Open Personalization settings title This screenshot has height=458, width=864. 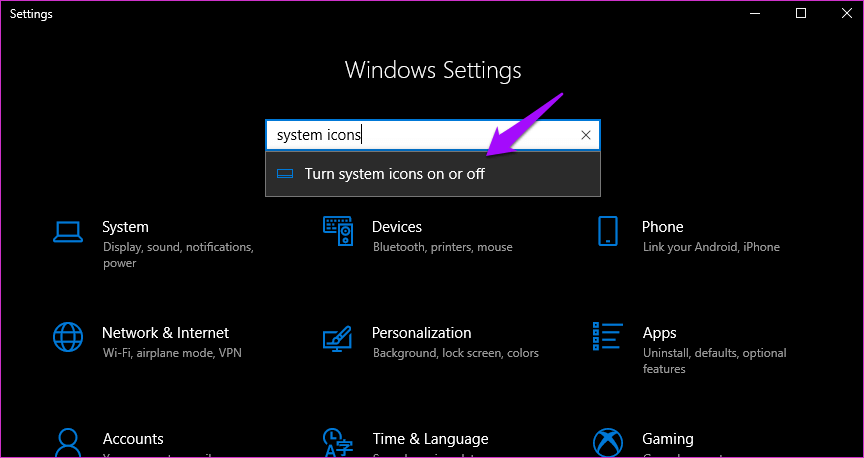(422, 333)
